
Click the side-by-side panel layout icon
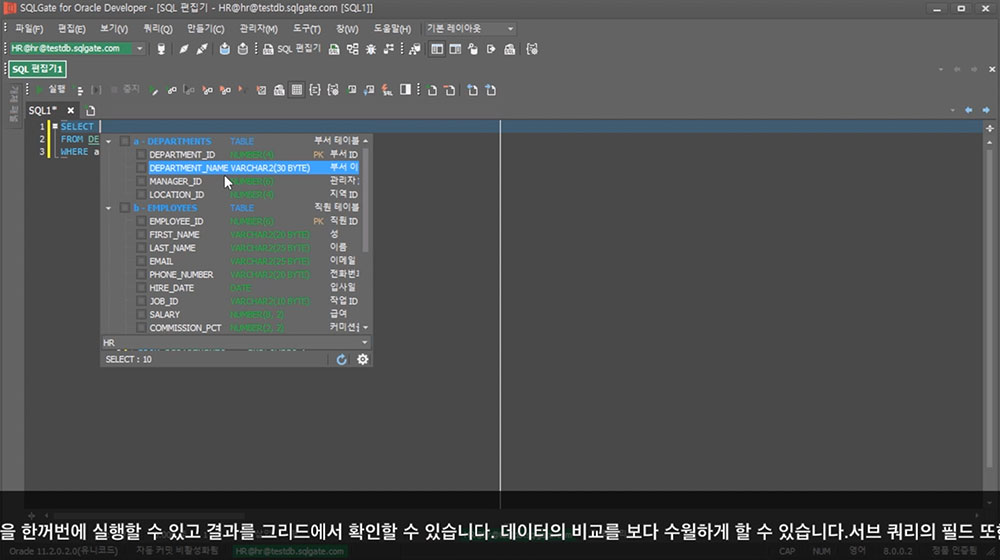[x=437, y=49]
